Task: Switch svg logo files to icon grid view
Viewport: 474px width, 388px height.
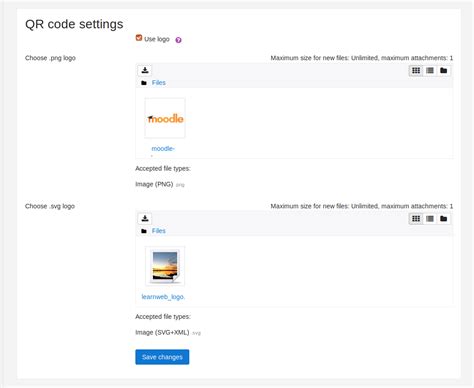Action: [416, 219]
